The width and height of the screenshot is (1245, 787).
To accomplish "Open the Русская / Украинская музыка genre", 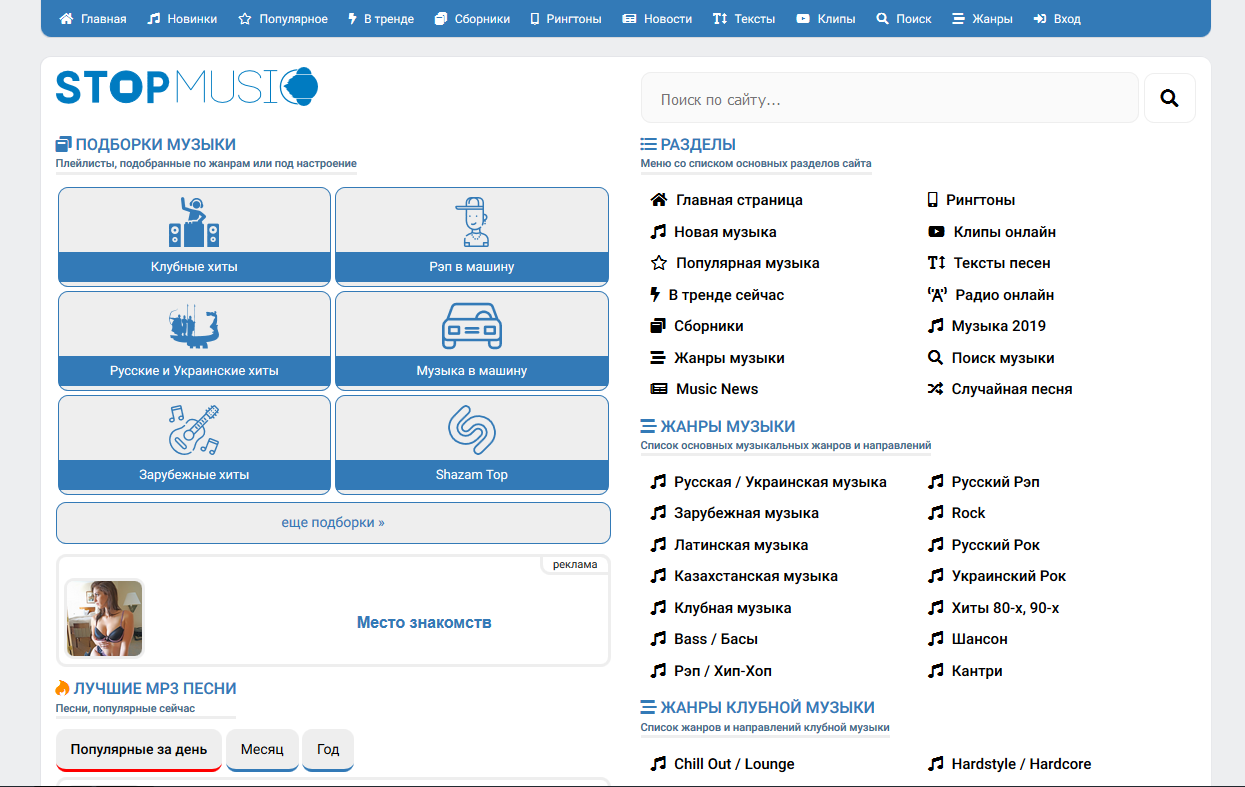I will click(780, 482).
